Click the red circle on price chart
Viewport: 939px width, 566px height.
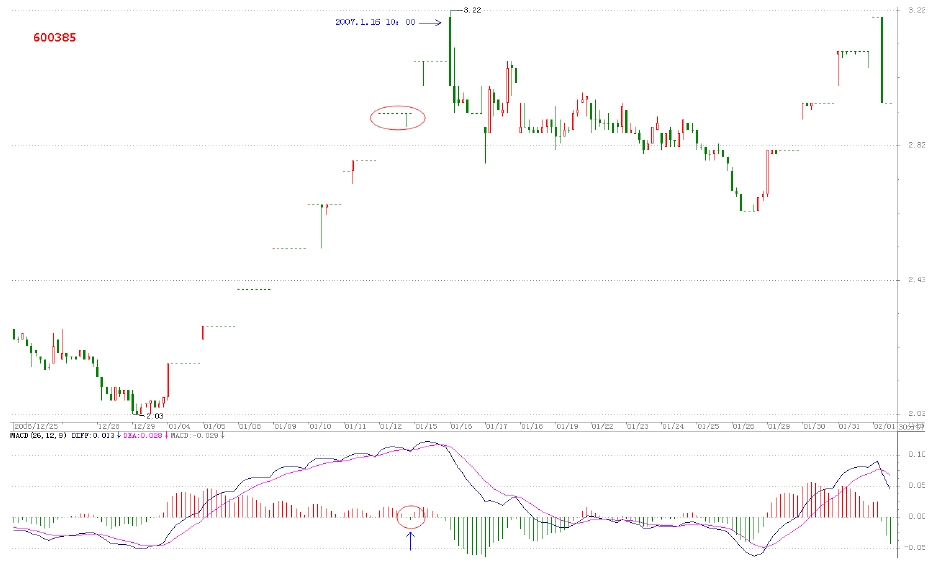(x=397, y=118)
